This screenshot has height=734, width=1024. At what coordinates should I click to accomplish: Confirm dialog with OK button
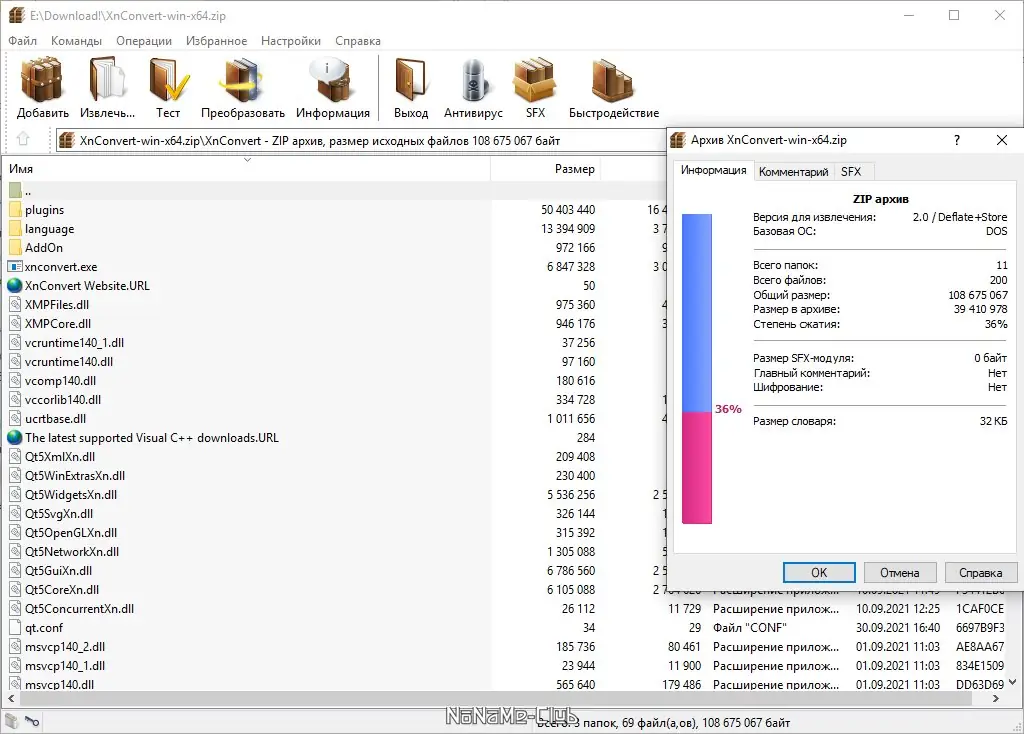coord(819,573)
